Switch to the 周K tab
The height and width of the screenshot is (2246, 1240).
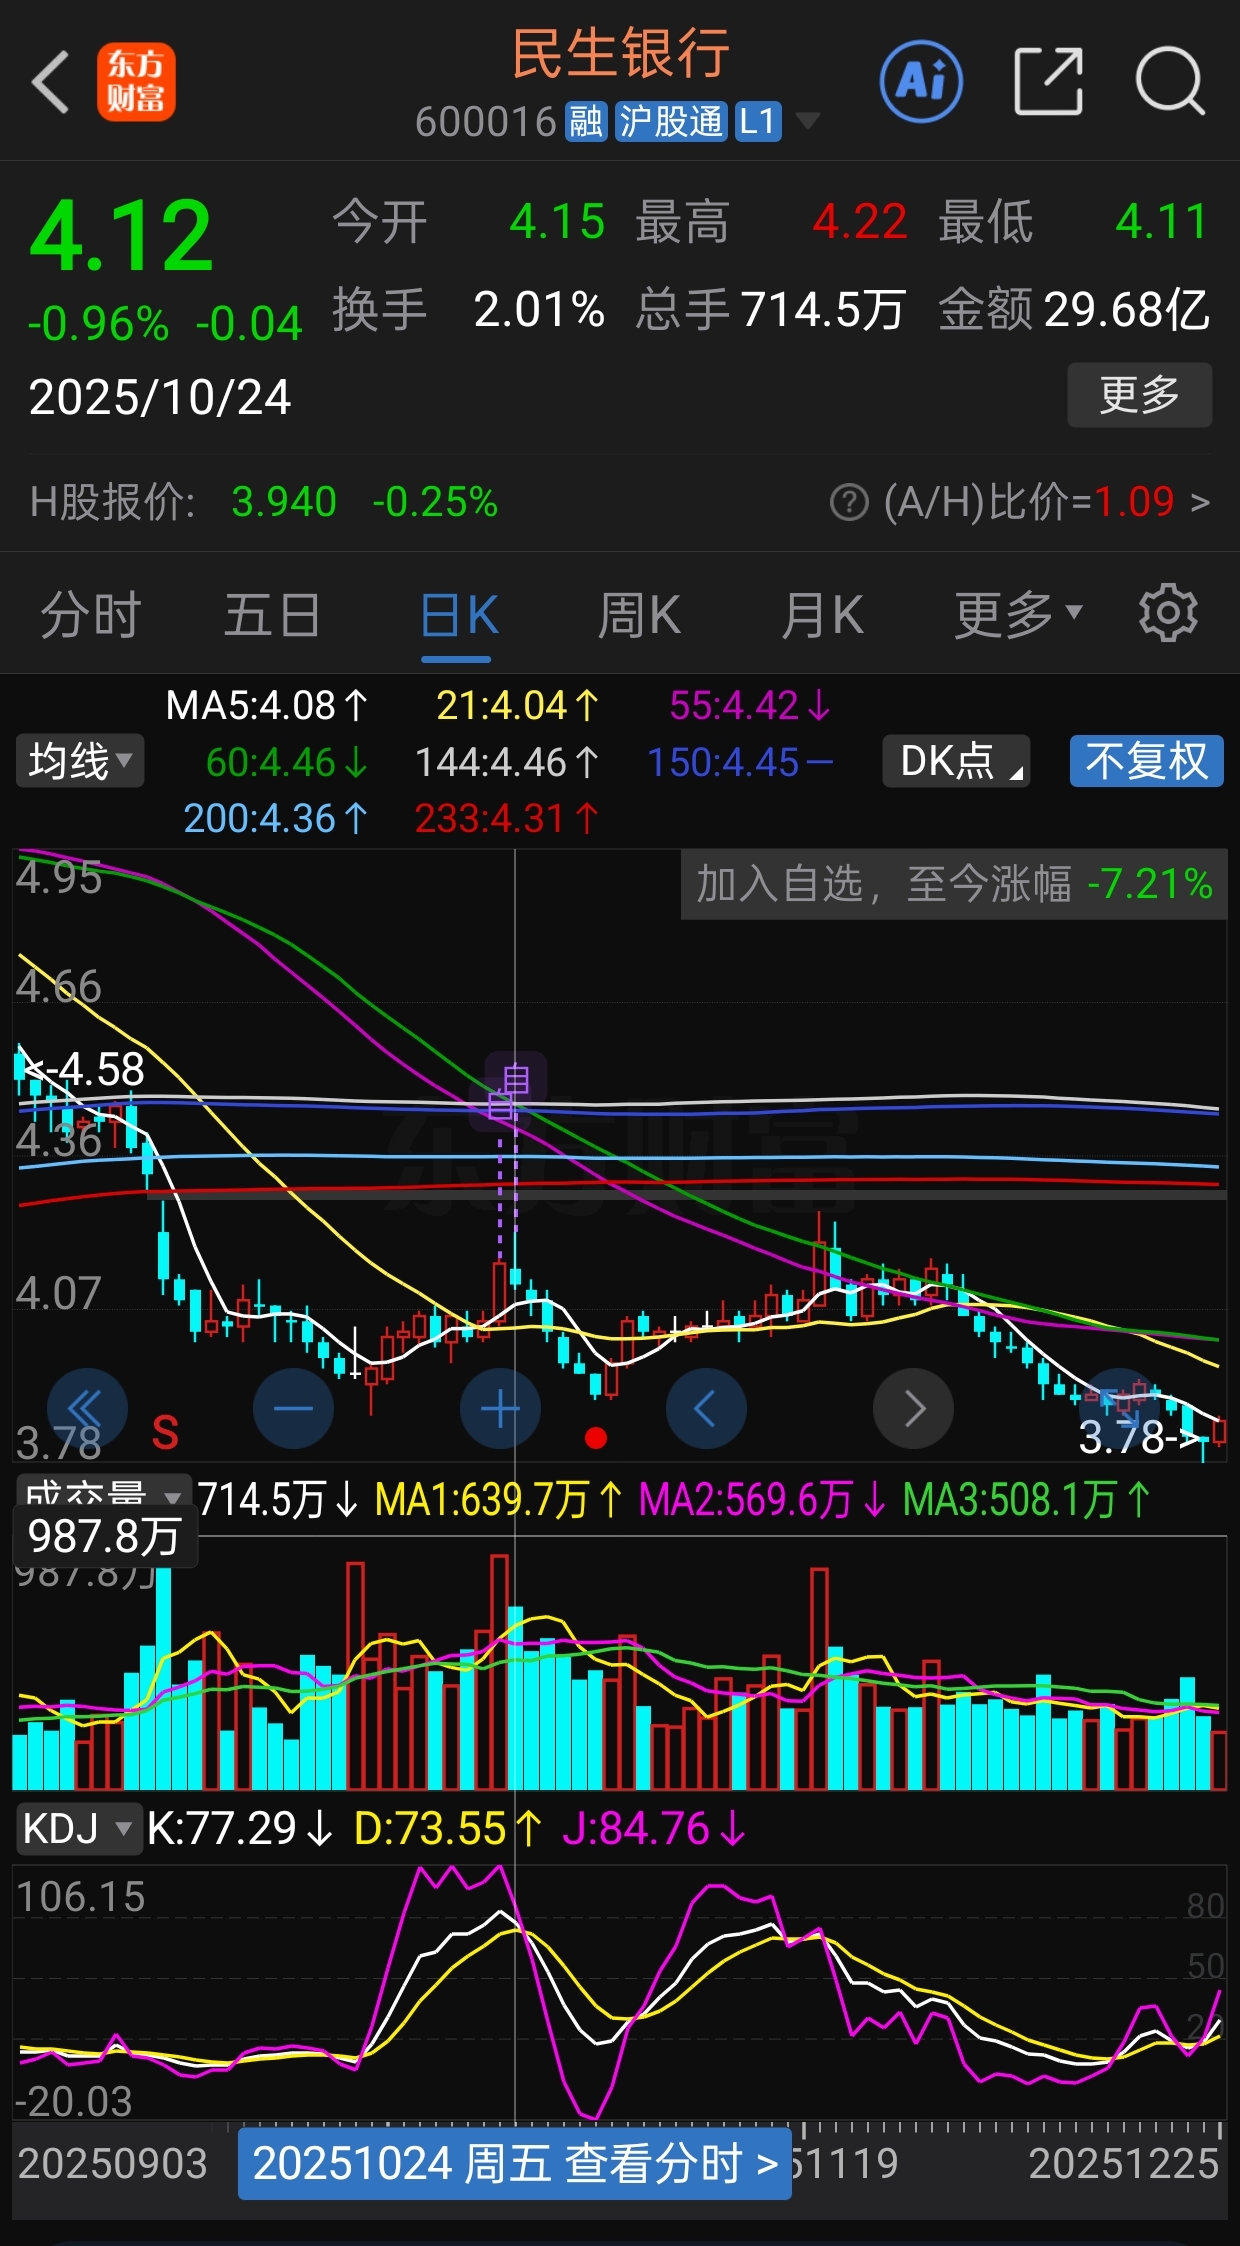pyautogui.click(x=639, y=614)
